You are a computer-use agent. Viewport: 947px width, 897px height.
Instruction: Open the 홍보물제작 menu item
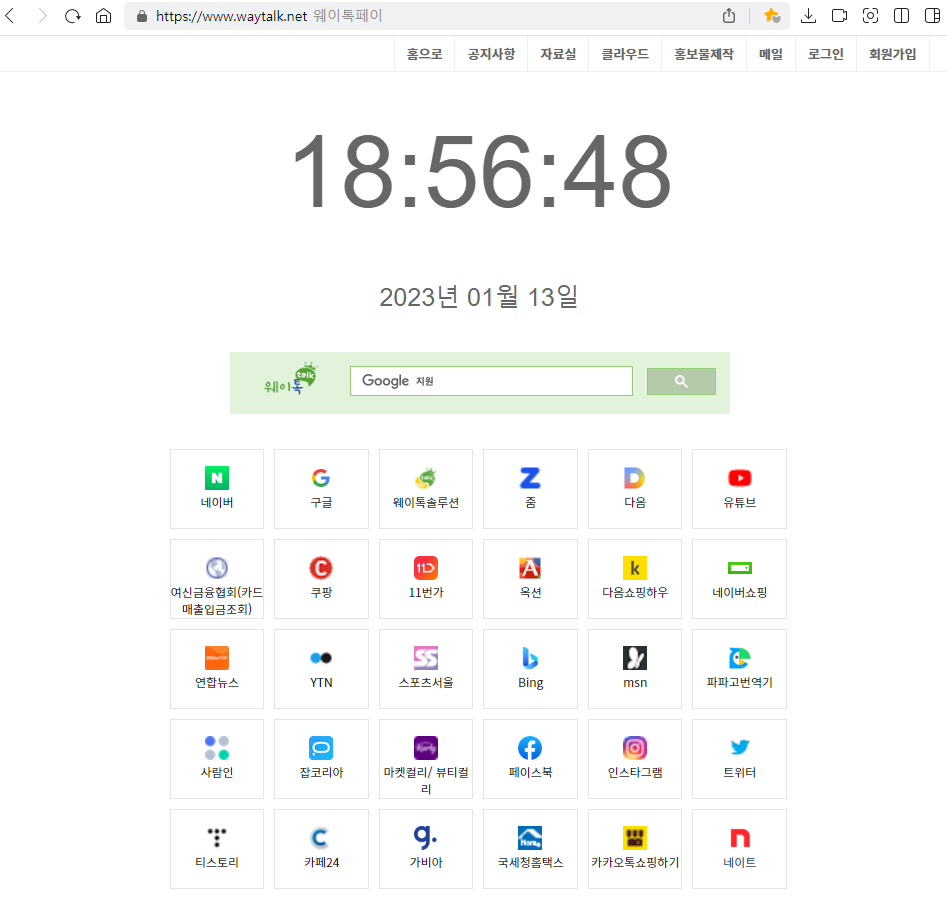click(x=704, y=54)
